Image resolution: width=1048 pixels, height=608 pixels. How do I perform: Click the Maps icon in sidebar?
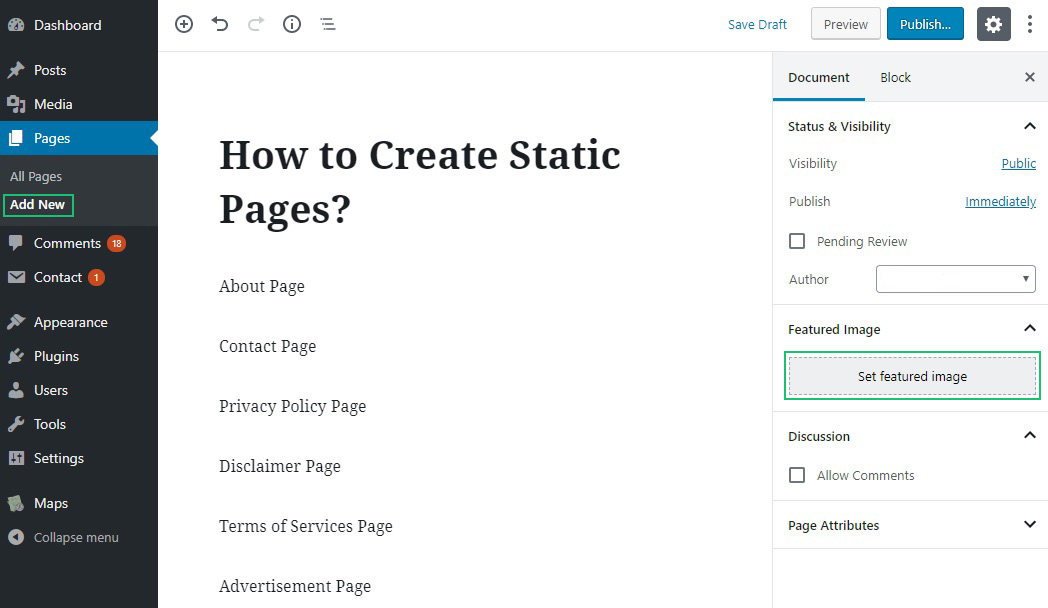(x=16, y=503)
